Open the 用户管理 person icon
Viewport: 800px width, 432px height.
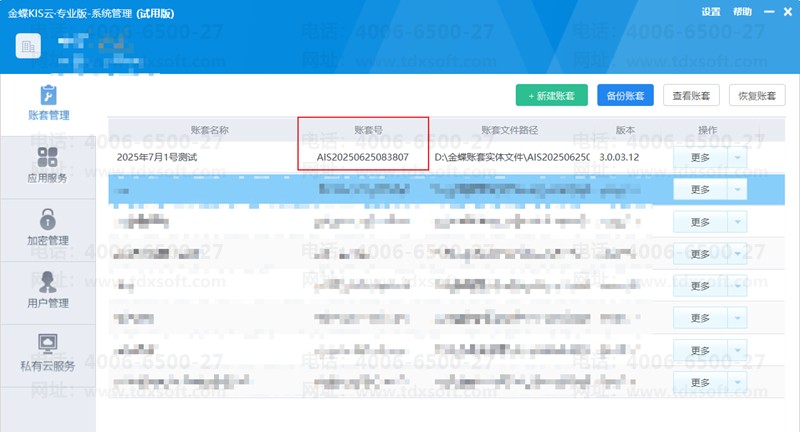[x=47, y=282]
